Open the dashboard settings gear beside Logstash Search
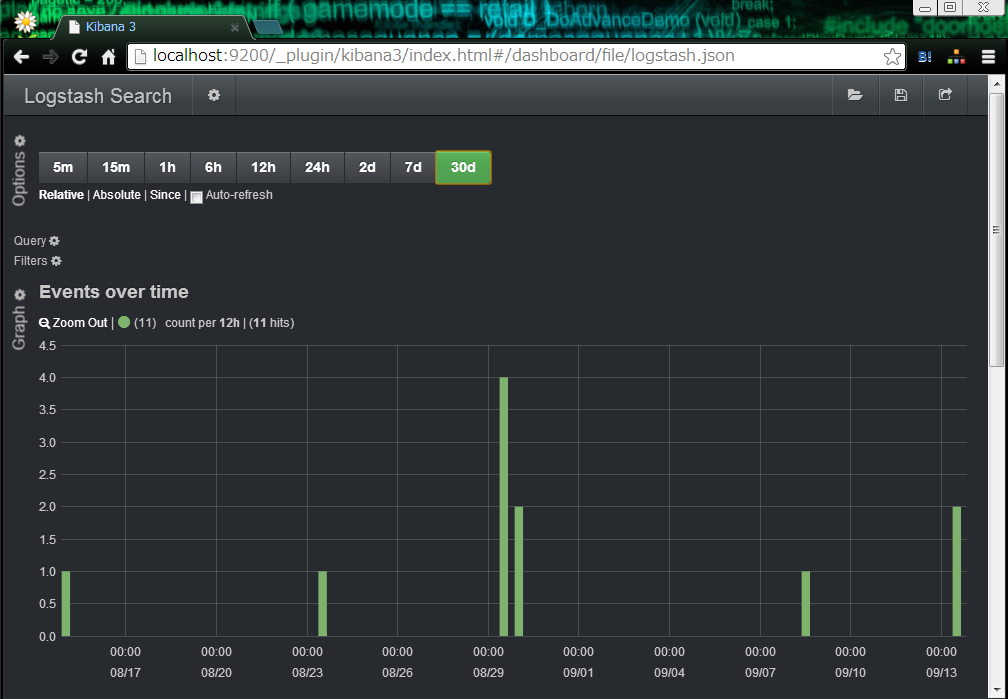This screenshot has width=1008, height=699. (213, 95)
